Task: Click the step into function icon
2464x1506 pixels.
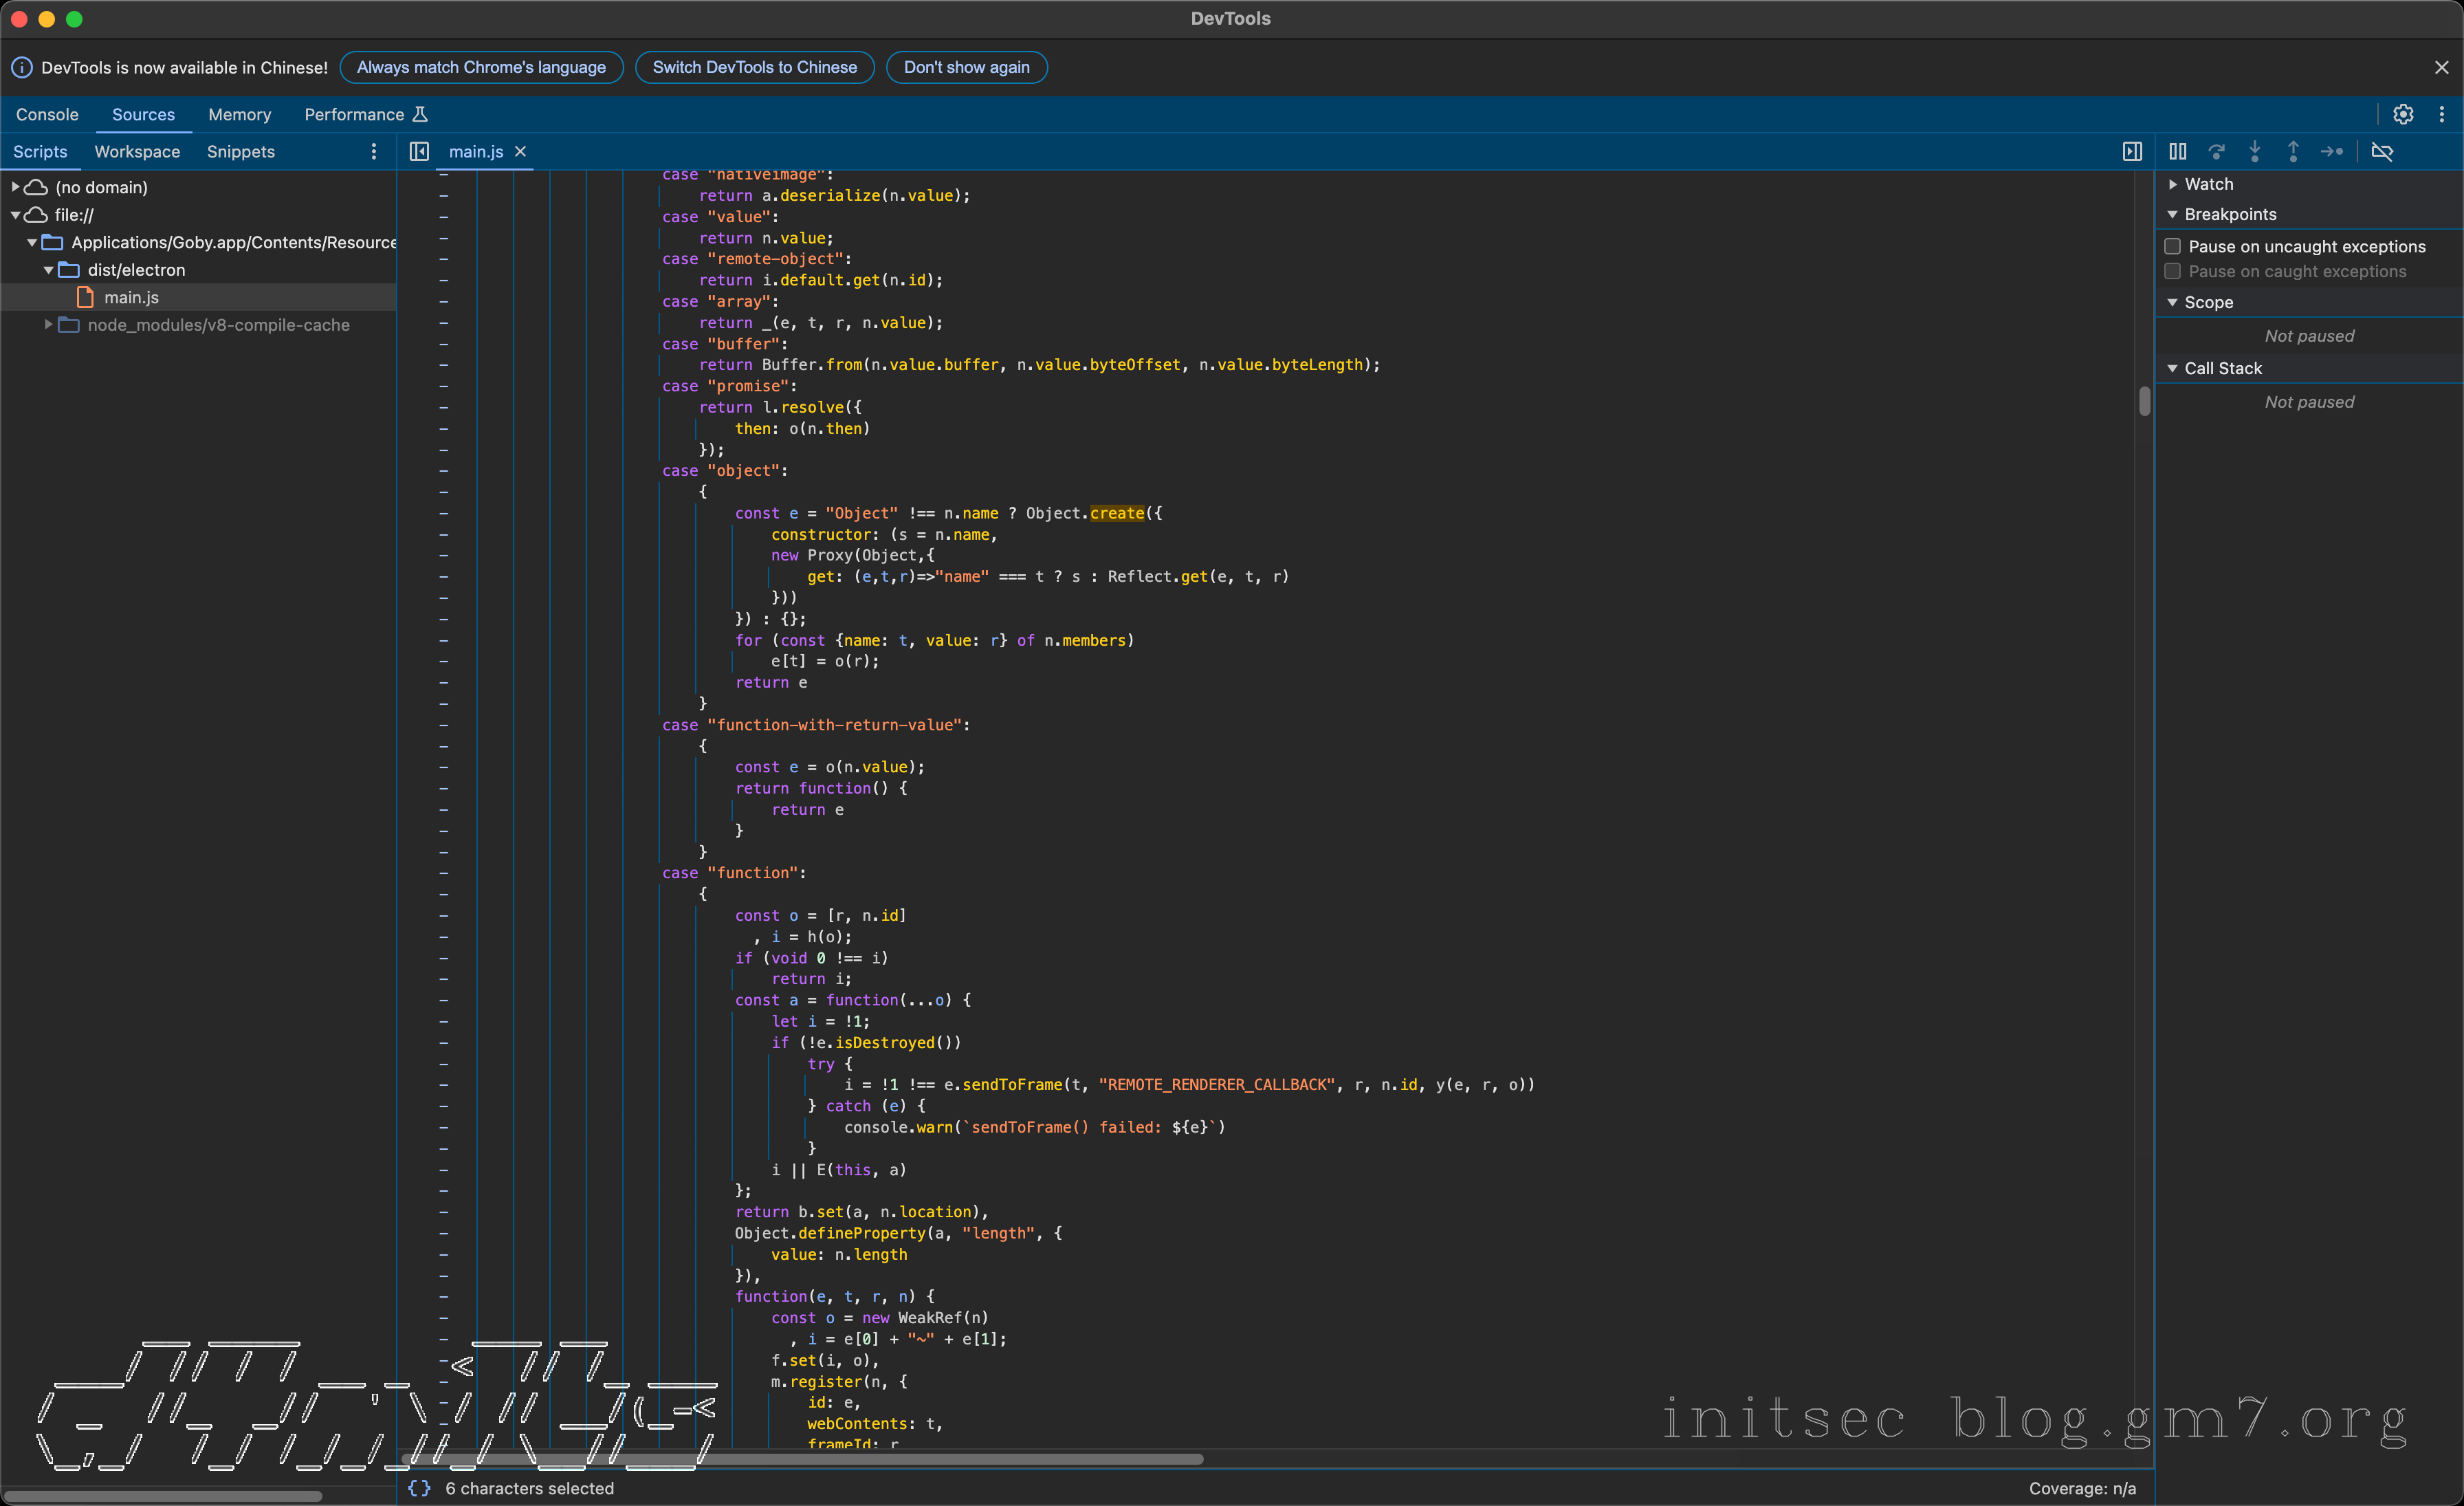Action: pyautogui.click(x=2254, y=151)
